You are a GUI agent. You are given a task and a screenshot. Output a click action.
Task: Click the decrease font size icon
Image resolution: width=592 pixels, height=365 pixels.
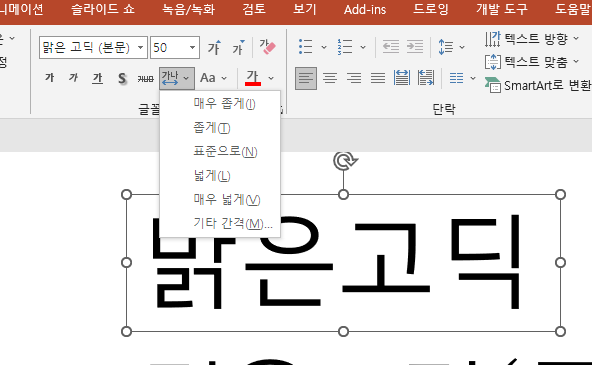point(238,48)
